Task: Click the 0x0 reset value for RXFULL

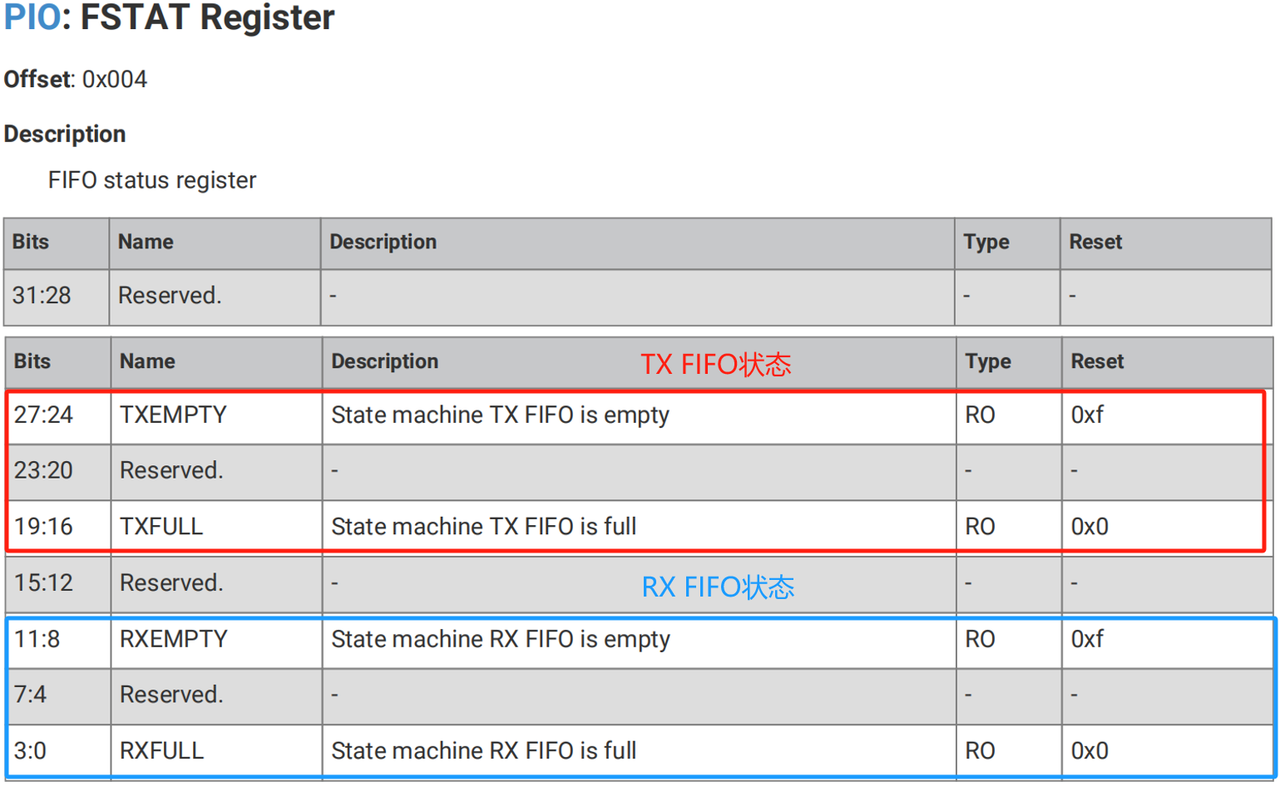Action: pos(1089,751)
